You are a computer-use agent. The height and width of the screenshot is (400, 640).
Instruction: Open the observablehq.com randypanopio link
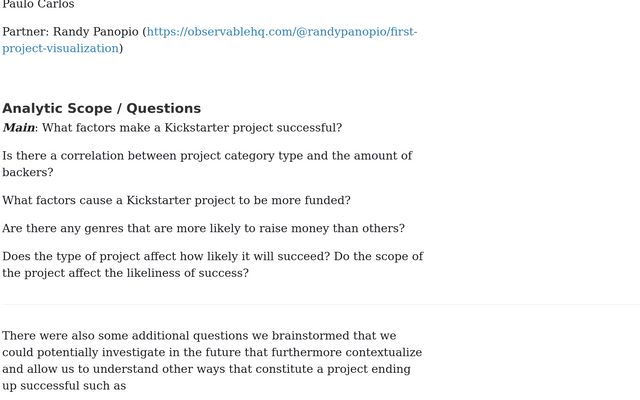point(282,32)
